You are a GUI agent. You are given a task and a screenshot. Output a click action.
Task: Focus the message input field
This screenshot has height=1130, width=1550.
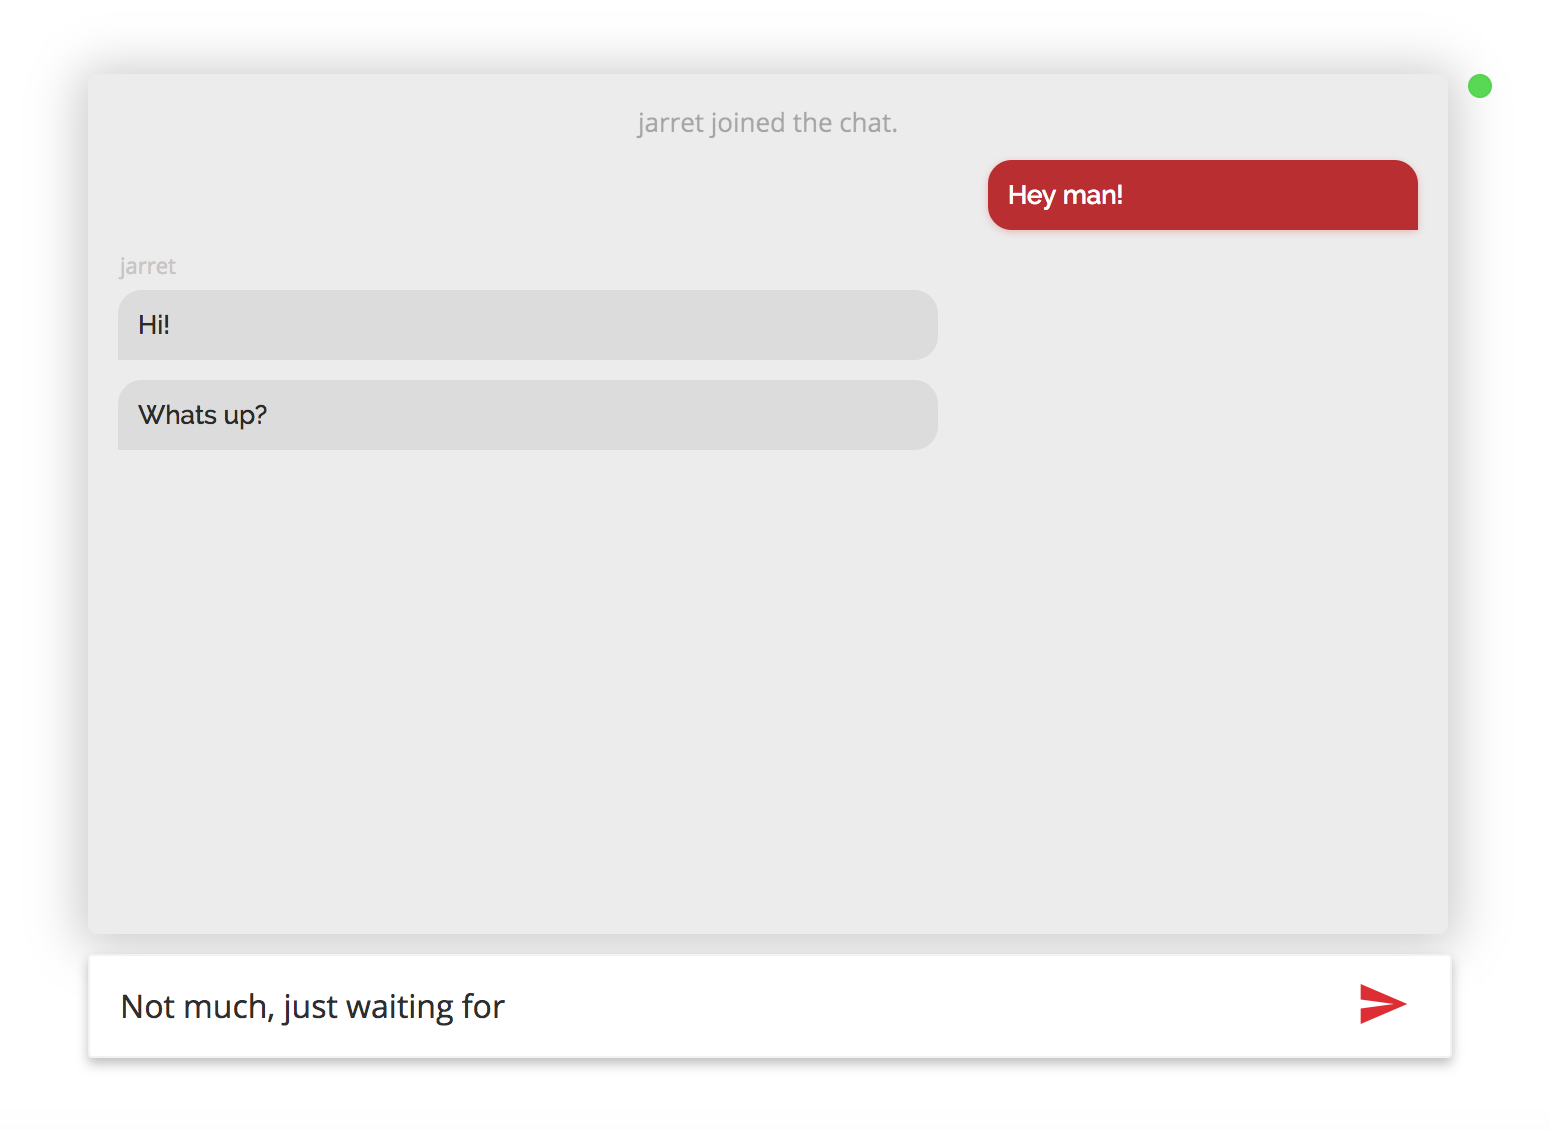tap(770, 1006)
